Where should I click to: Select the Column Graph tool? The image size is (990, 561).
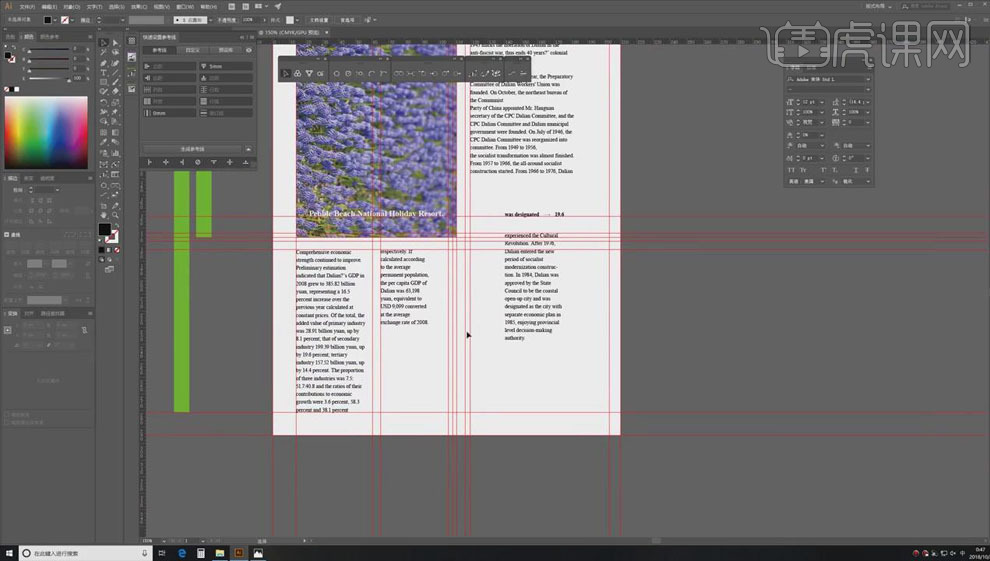116,153
